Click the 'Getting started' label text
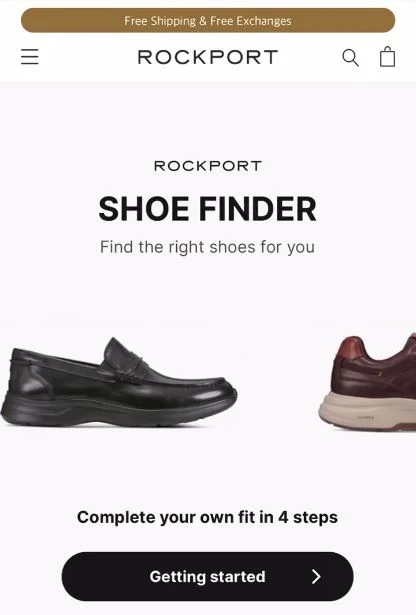Viewport: 416px width, 615px height. (x=207, y=577)
